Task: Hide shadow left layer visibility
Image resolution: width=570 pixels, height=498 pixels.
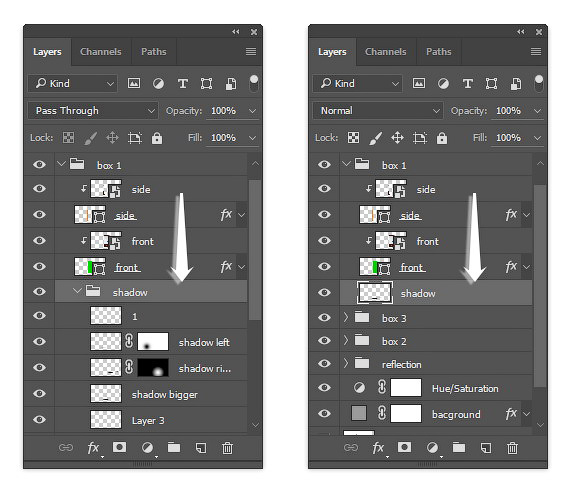Action: coord(39,342)
